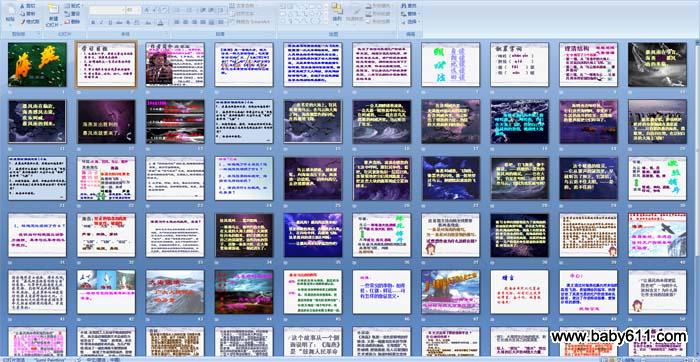Screen dimensions: 700x362
Task: Open the font size dropdown
Action: (x=133, y=9)
